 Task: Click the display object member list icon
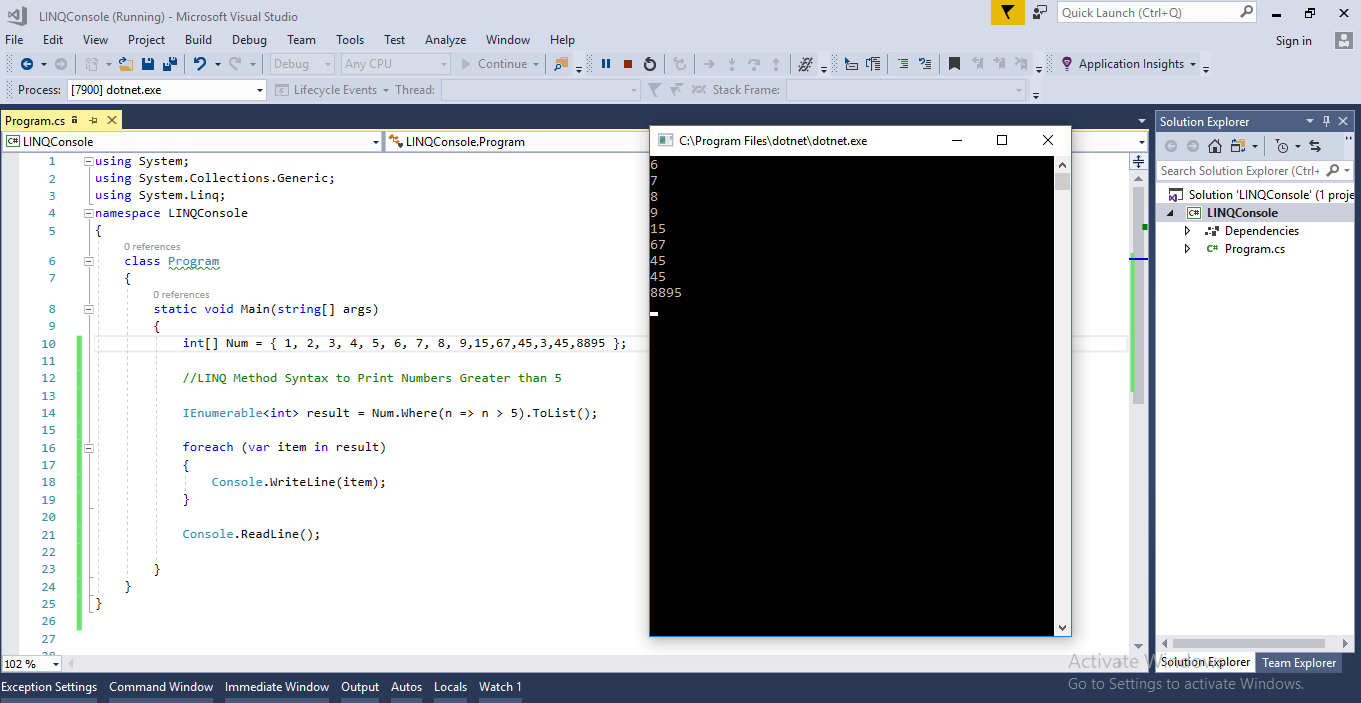(x=851, y=64)
